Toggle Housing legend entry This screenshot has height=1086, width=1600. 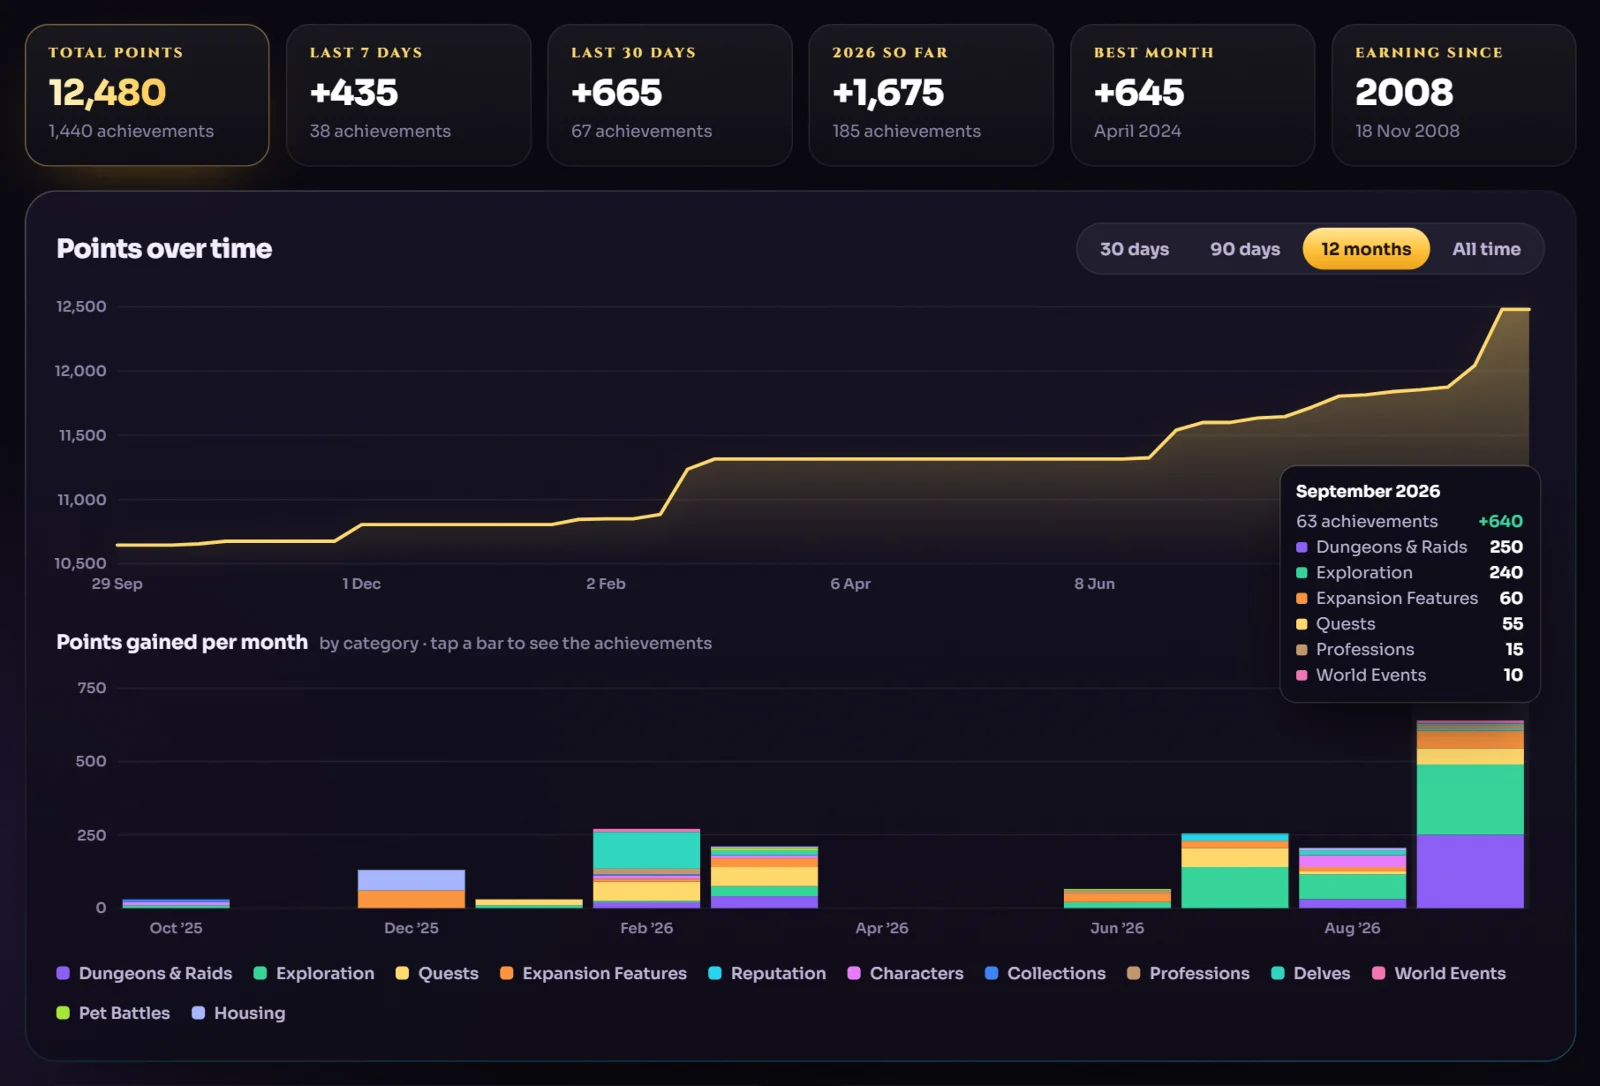[x=238, y=1013]
